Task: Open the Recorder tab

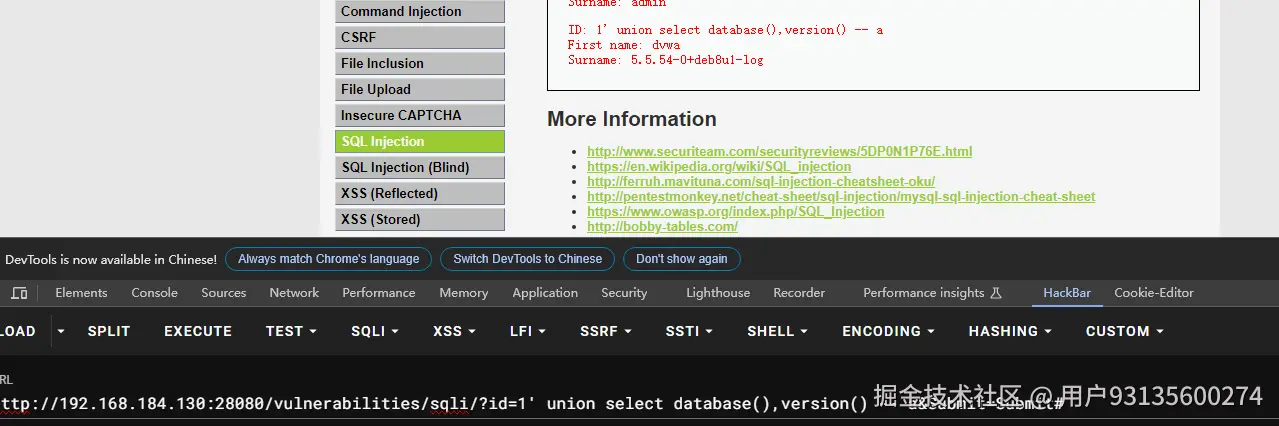Action: pyautogui.click(x=799, y=293)
